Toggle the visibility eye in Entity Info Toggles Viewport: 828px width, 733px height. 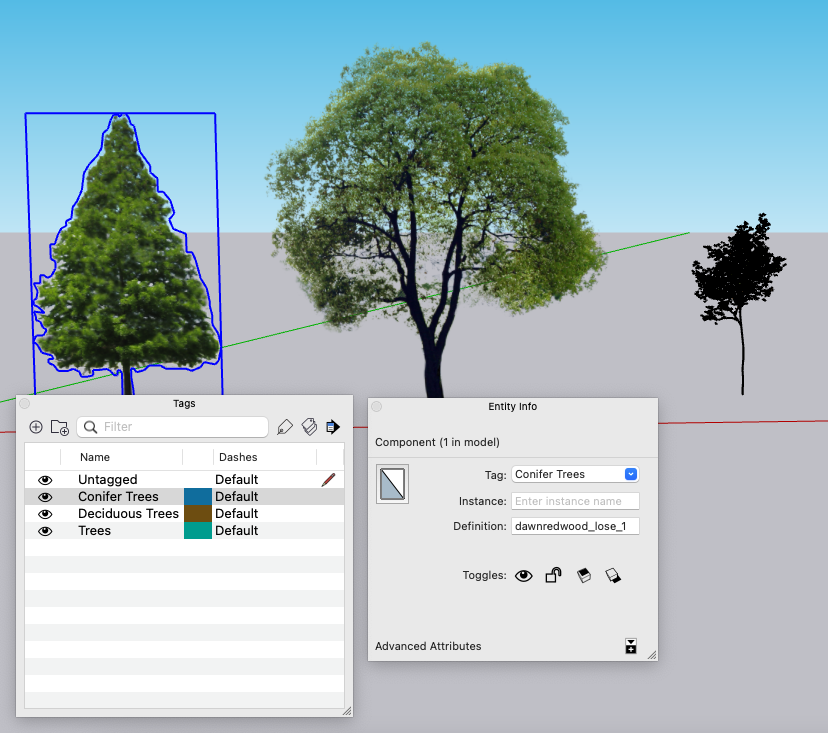tap(523, 575)
